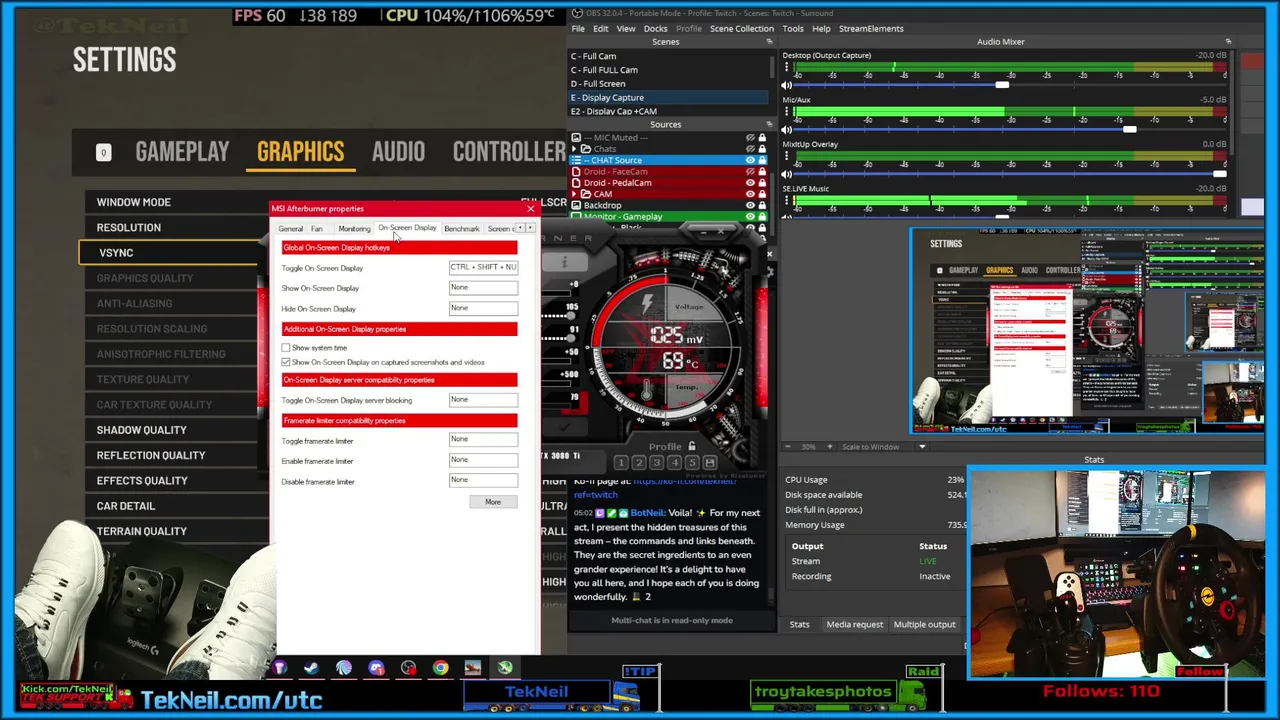
Task: Show the Droid - FaceCam source
Action: 750,172
